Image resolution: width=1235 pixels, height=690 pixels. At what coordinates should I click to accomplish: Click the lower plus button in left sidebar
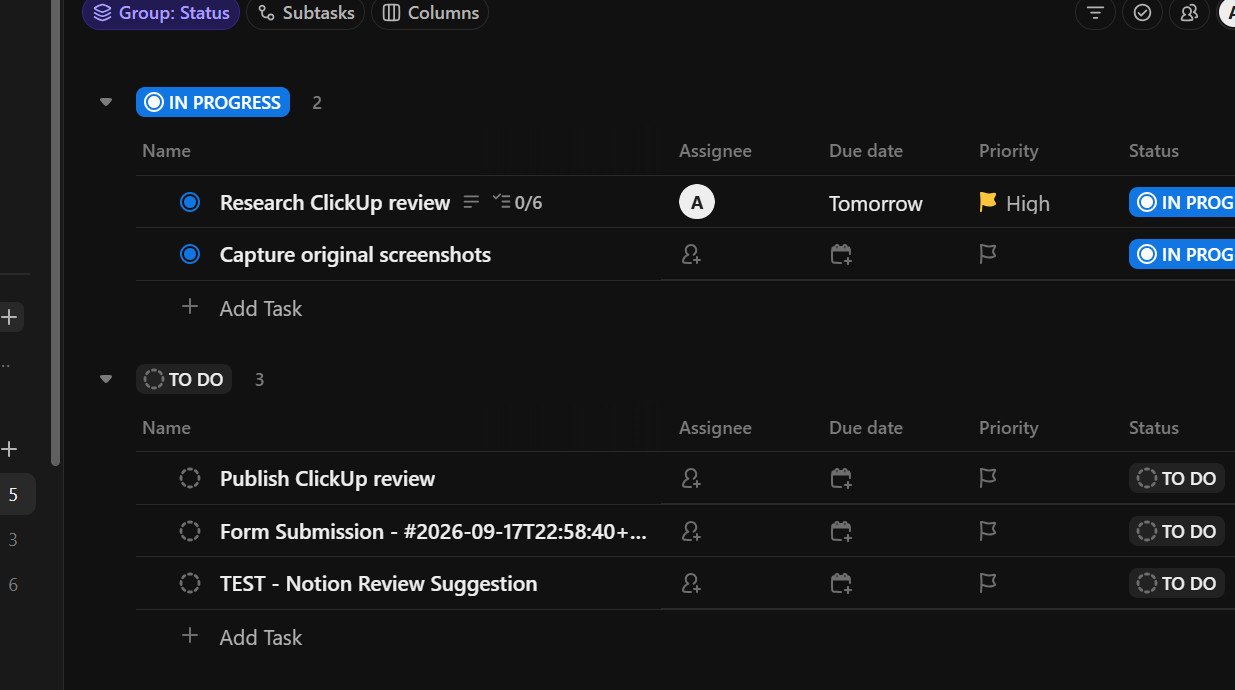pos(10,449)
